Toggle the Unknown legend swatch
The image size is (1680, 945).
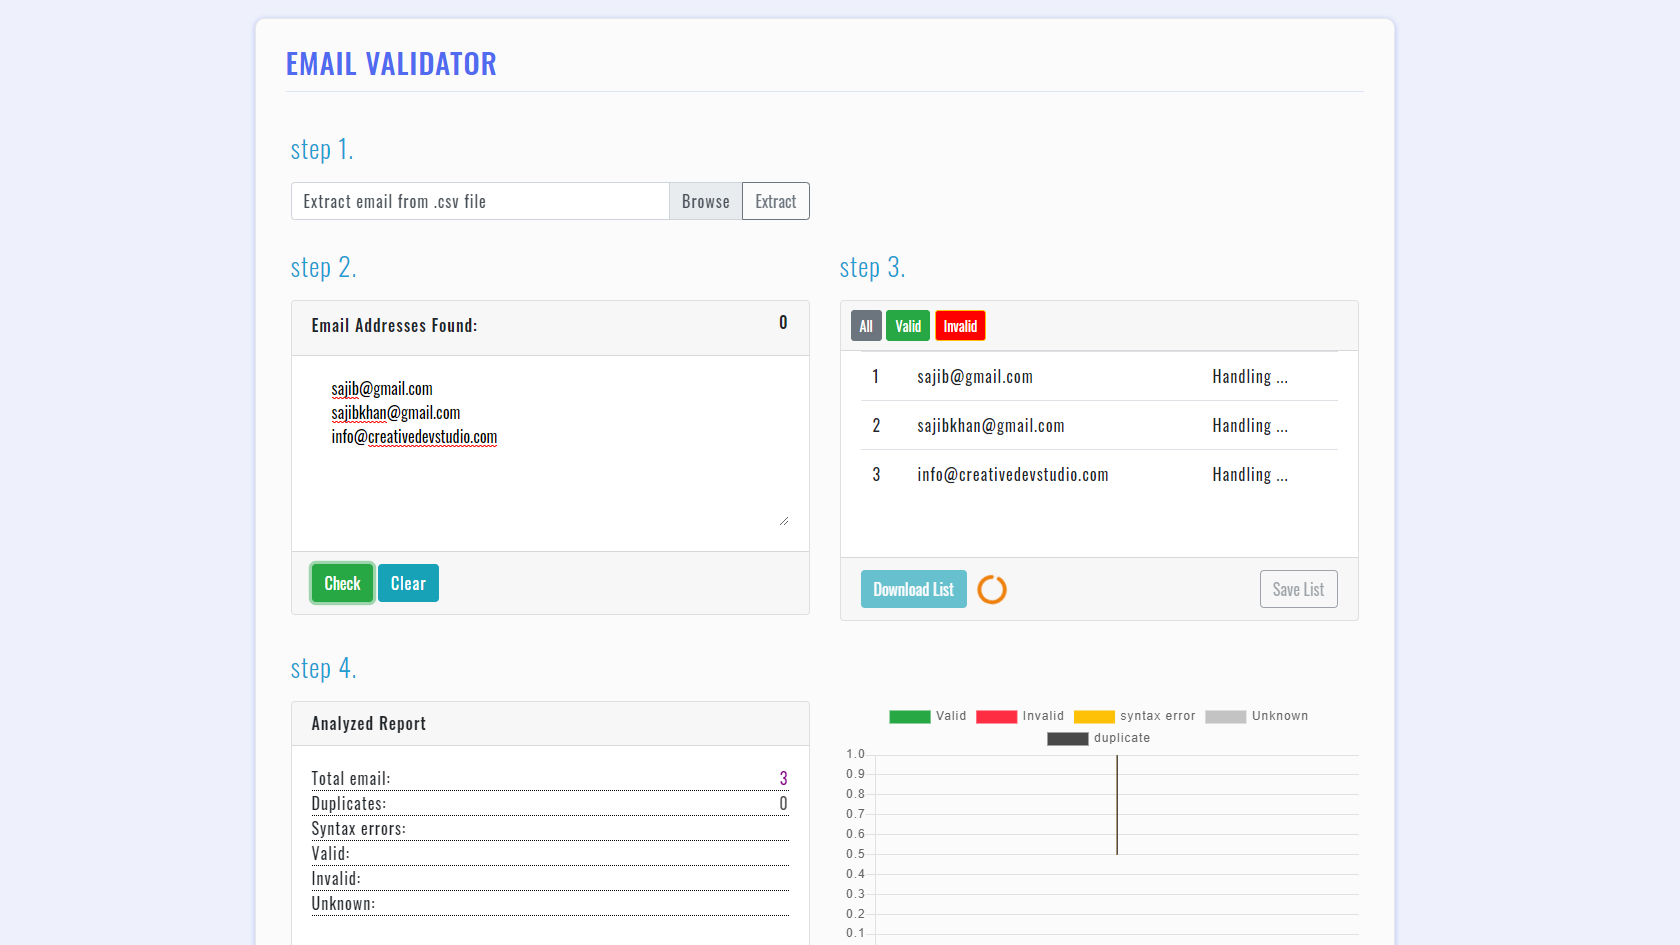point(1226,716)
